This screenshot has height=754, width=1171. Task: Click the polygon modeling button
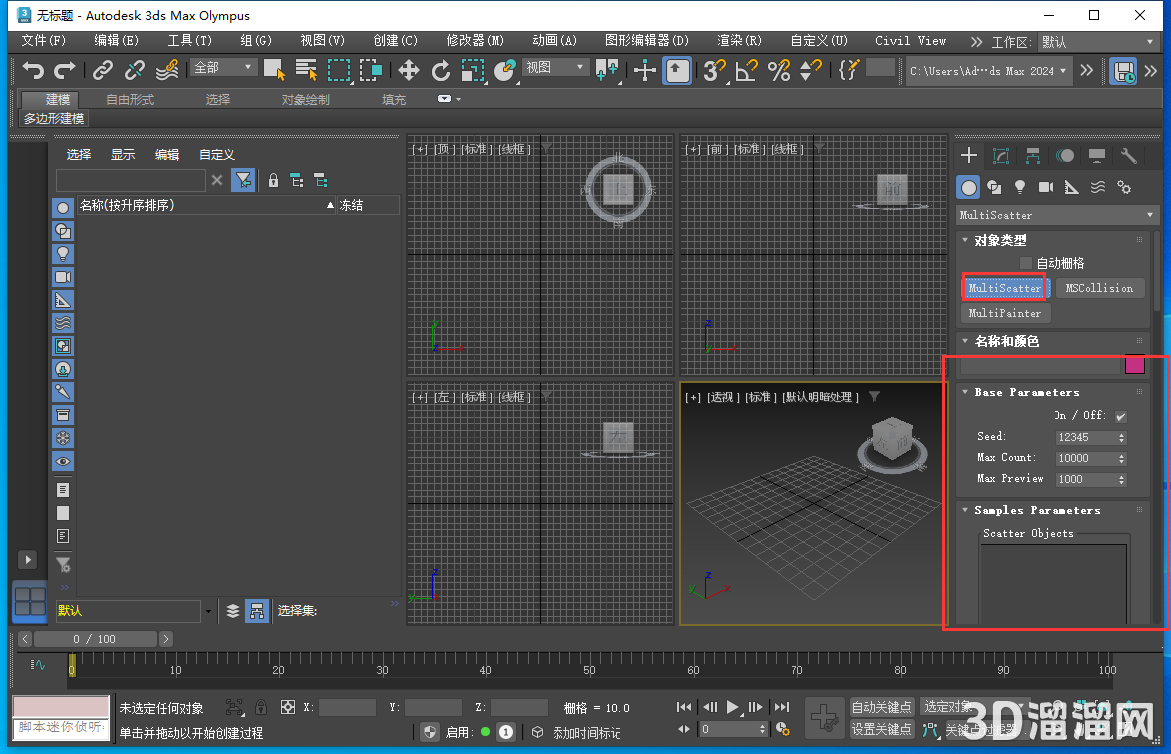click(55, 119)
